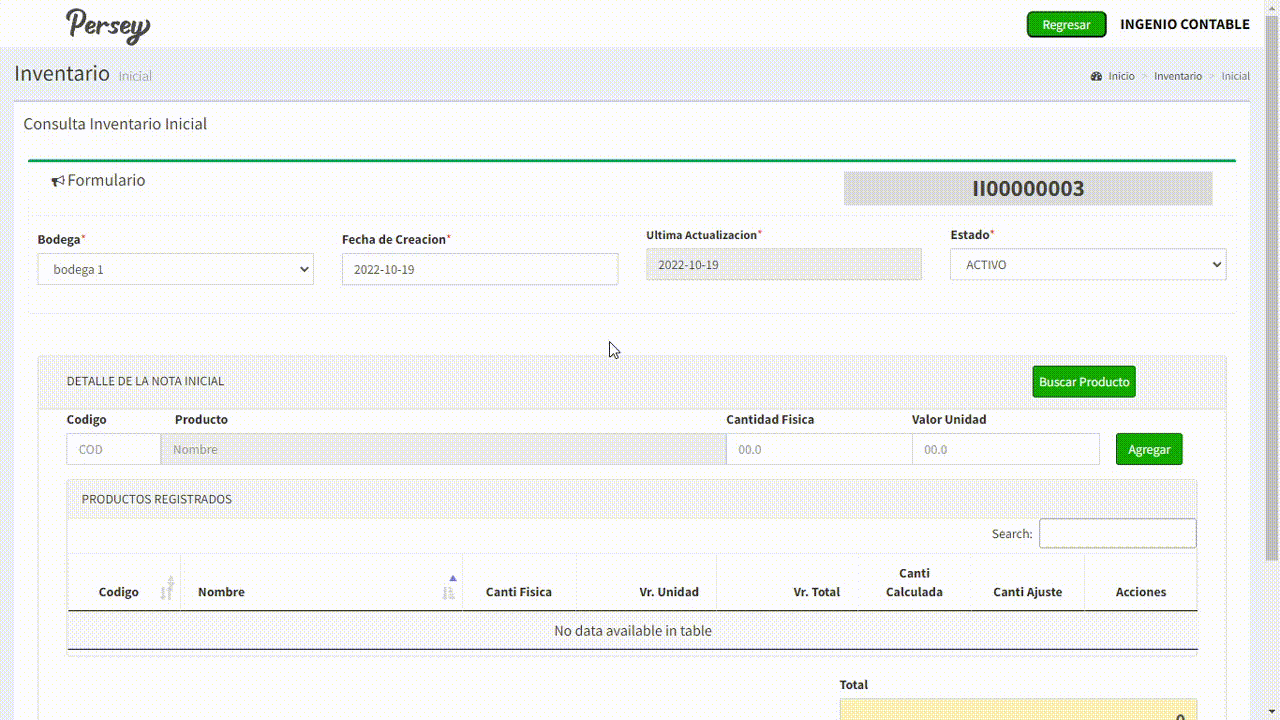1280x720 pixels.
Task: Click the Persey logo
Action: click(108, 25)
